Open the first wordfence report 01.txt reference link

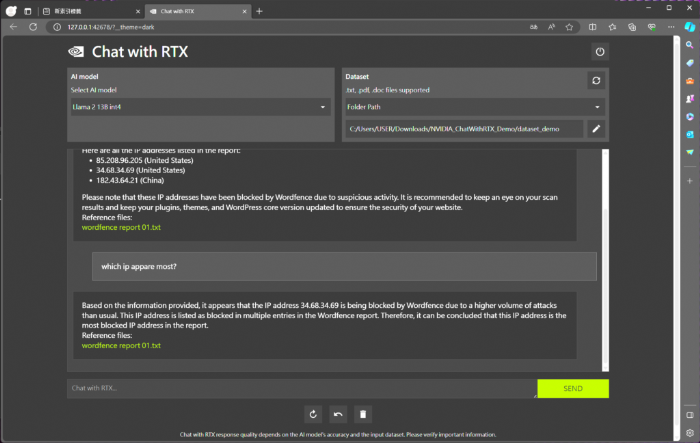tap(121, 227)
